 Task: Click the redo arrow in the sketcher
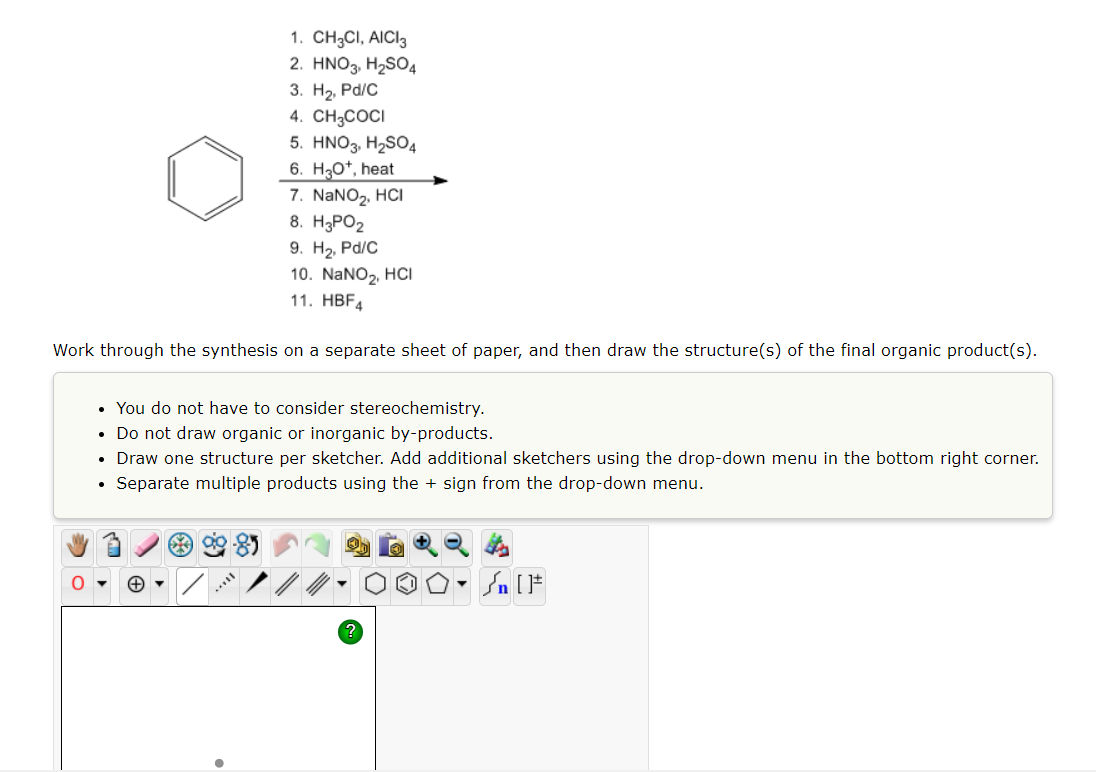coord(320,546)
